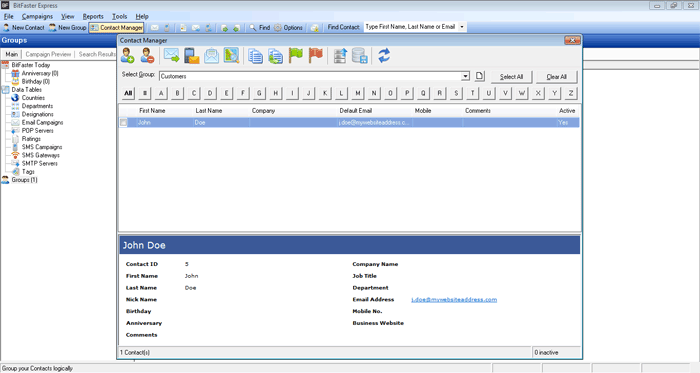700x373 pixels.
Task: Check the box for John Doe row
Action: tap(123, 122)
